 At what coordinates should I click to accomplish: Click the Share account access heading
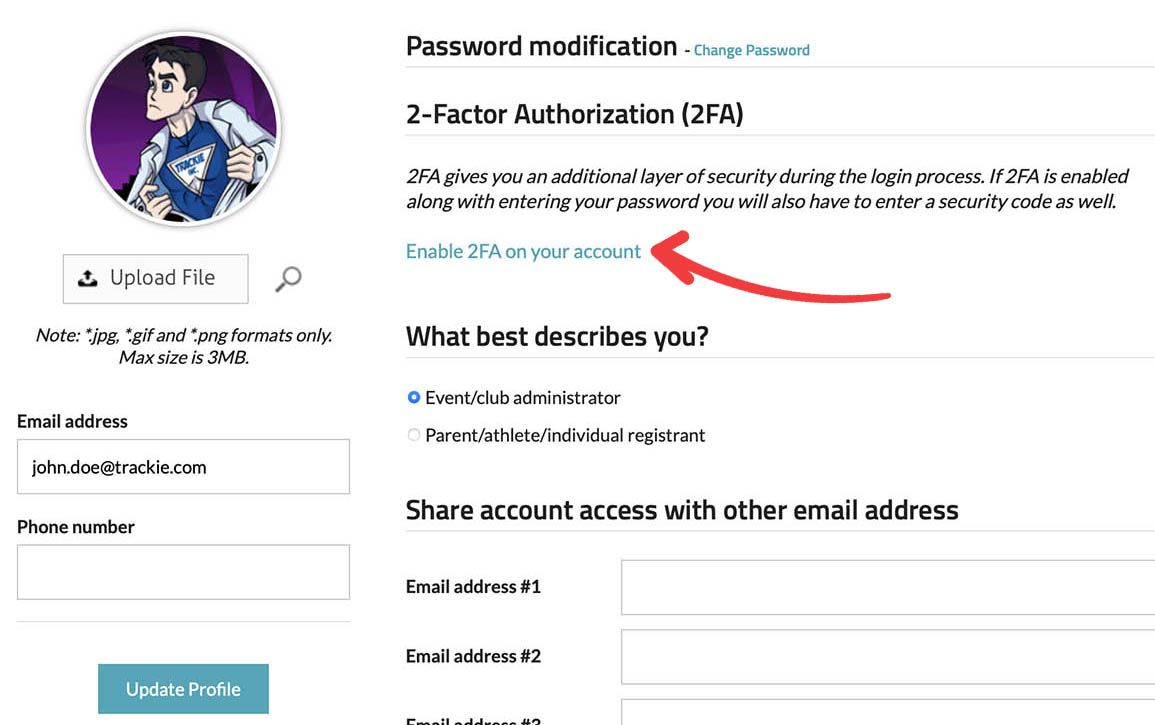coord(681,510)
